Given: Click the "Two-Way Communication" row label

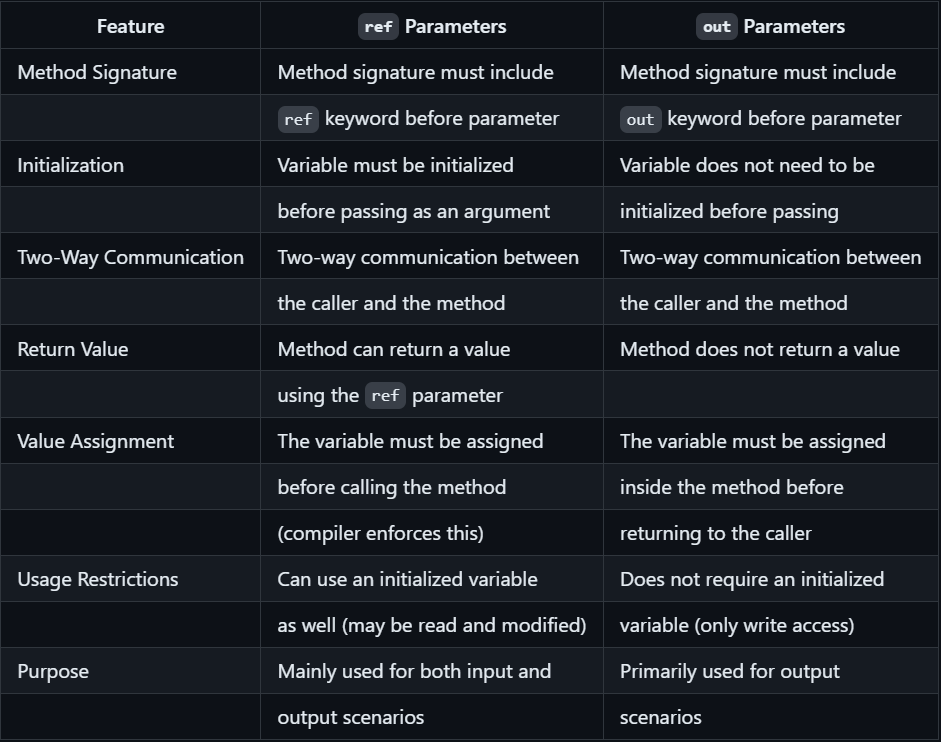Looking at the screenshot, I should tap(130, 257).
